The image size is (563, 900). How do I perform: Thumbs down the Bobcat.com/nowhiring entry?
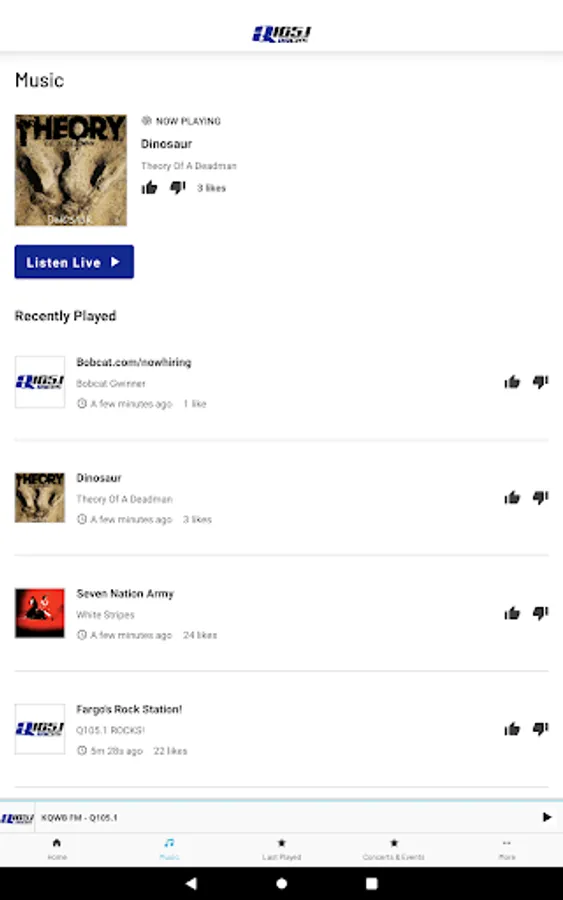pyautogui.click(x=541, y=382)
